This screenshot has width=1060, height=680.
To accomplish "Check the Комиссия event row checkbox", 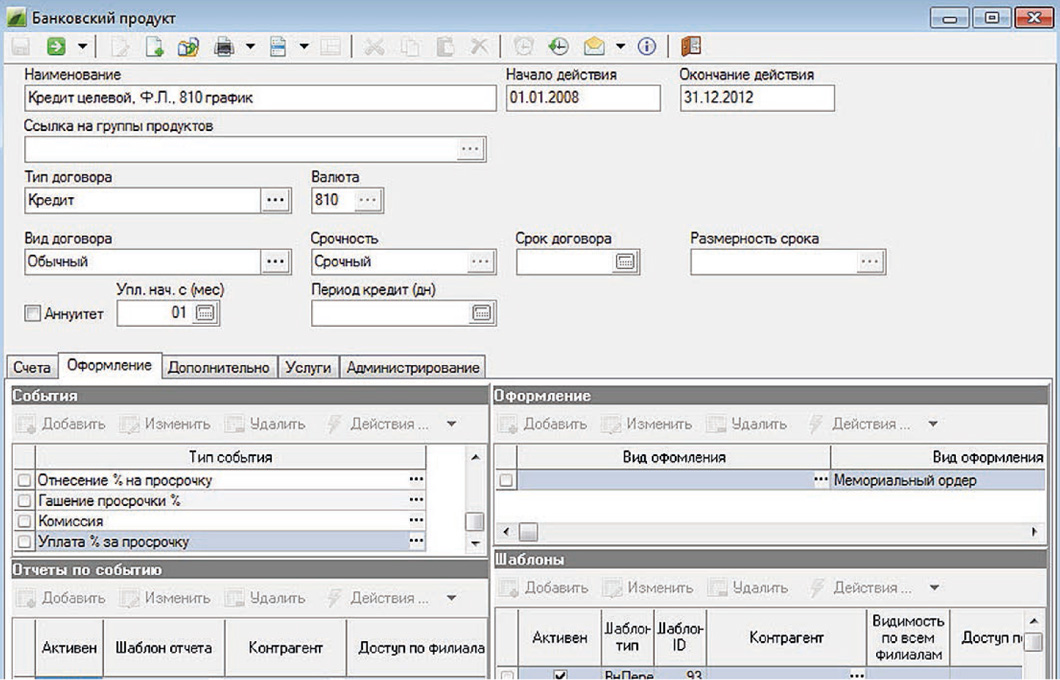I will [x=24, y=522].
